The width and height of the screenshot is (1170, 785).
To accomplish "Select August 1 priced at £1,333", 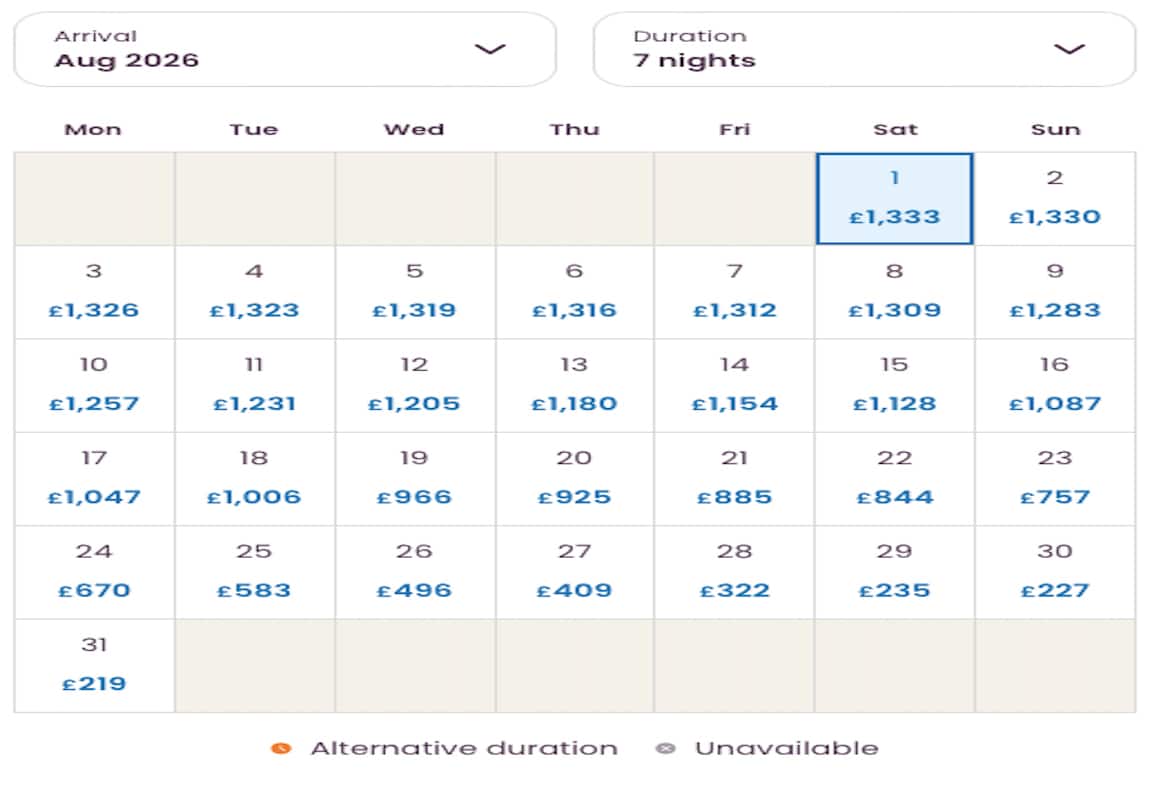I will pos(895,198).
